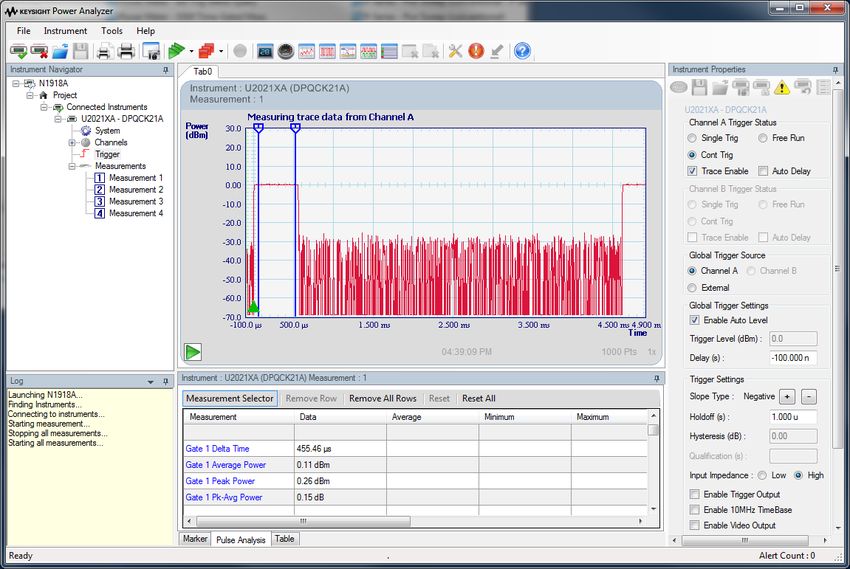Image resolution: width=850 pixels, height=569 pixels.
Task: Pin the Instrument Navigator panel
Action: tap(165, 70)
